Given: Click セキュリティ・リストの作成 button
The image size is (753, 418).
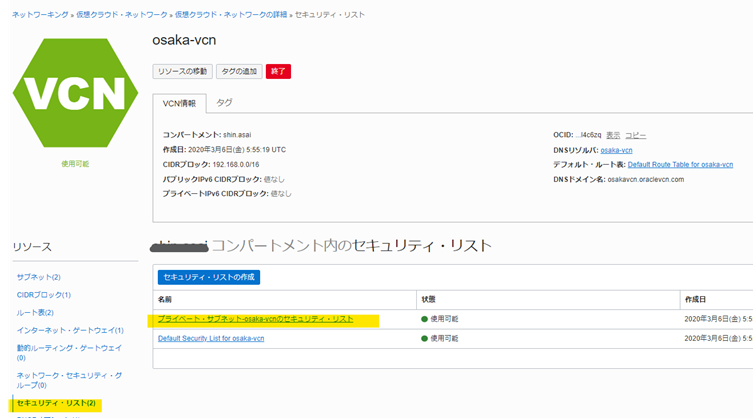Looking at the screenshot, I should (209, 277).
